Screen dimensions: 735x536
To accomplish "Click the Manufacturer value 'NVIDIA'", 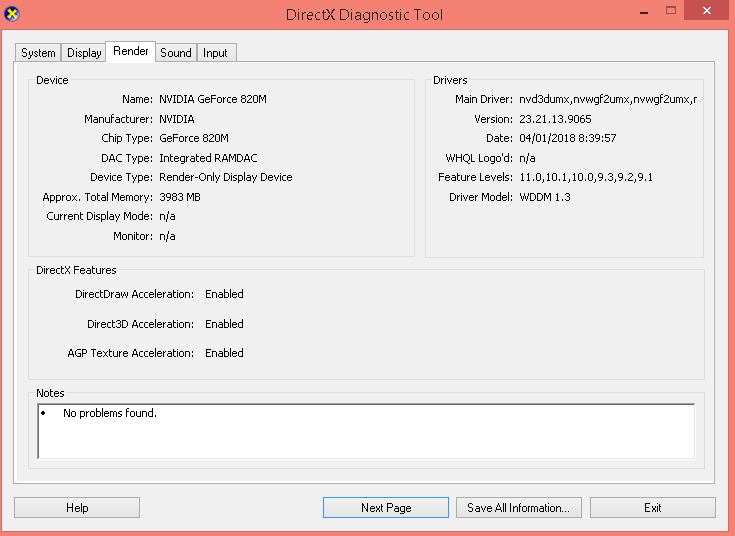I will click(177, 119).
